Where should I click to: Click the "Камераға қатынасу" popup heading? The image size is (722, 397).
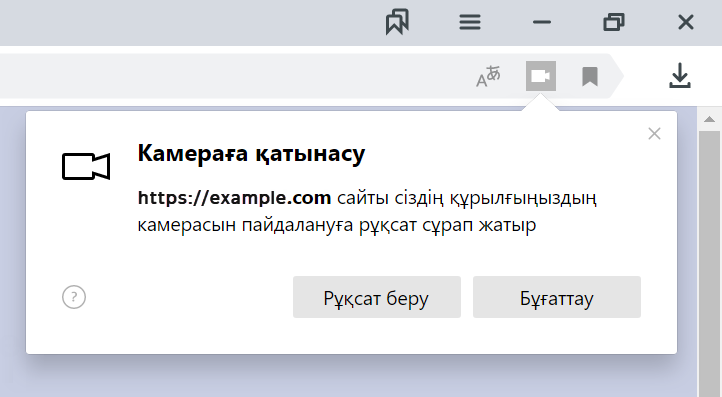pos(251,153)
